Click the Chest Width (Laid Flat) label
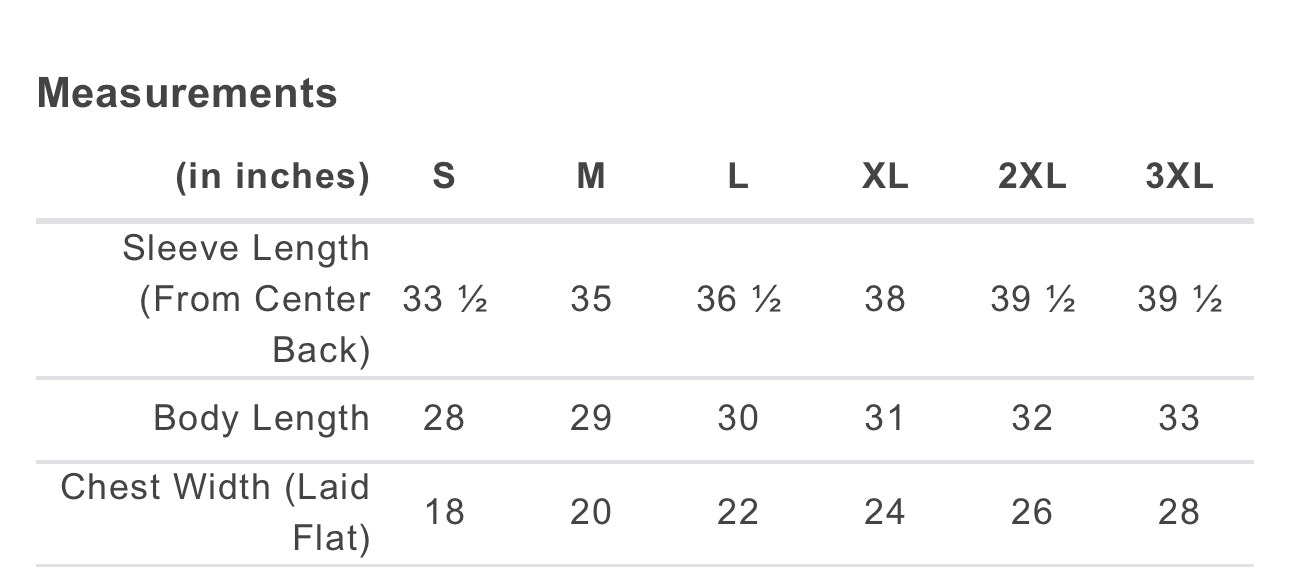This screenshot has height=568, width=1290. [x=215, y=512]
